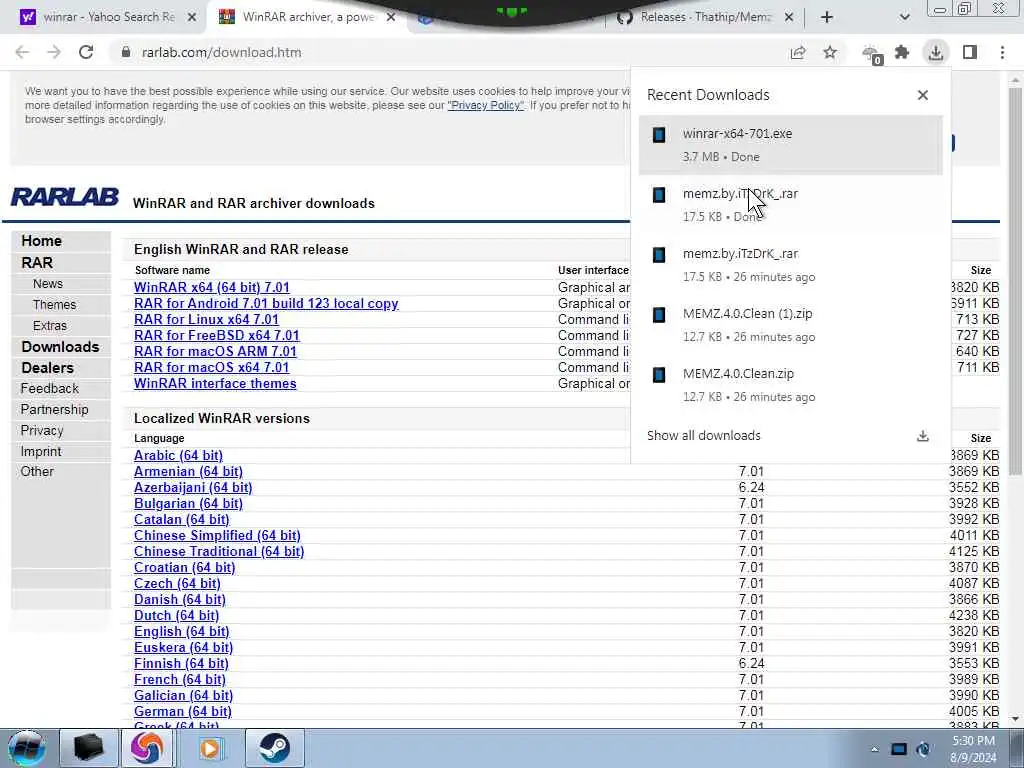
Task: Open WinRAR interface themes link
Action: tap(215, 383)
